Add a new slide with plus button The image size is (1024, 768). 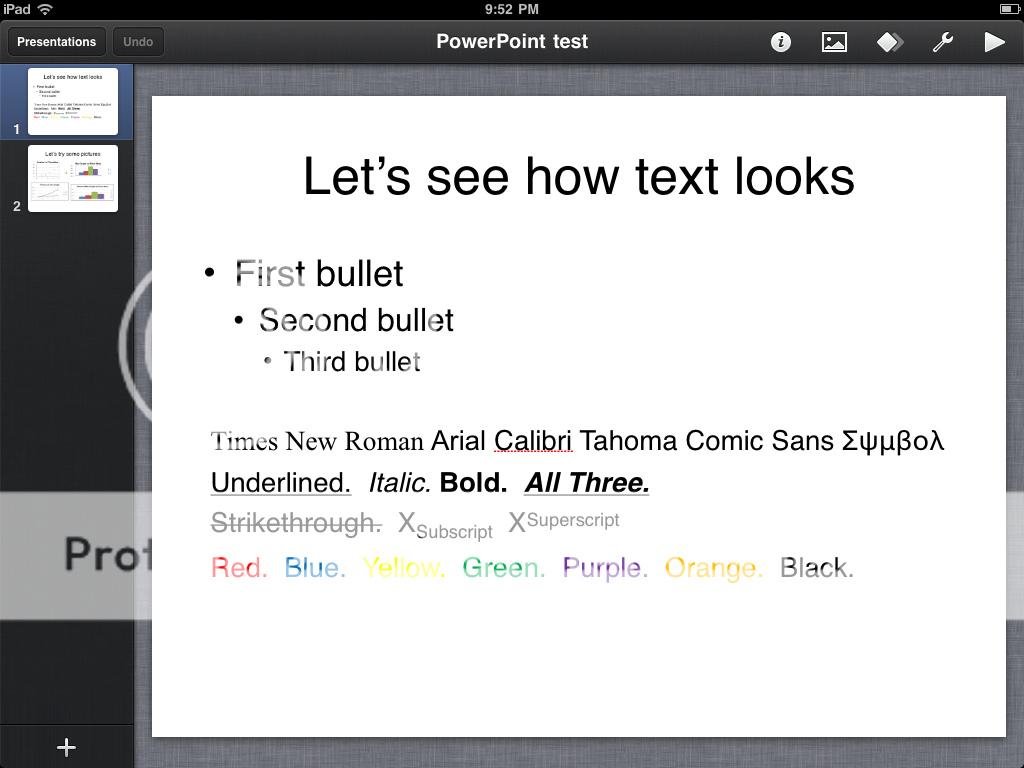tap(66, 747)
